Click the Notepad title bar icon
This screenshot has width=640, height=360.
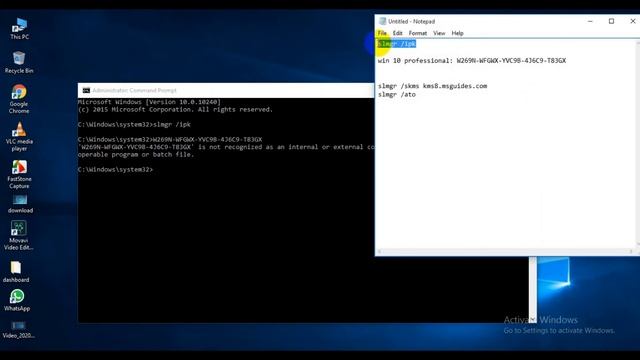pyautogui.click(x=382, y=21)
